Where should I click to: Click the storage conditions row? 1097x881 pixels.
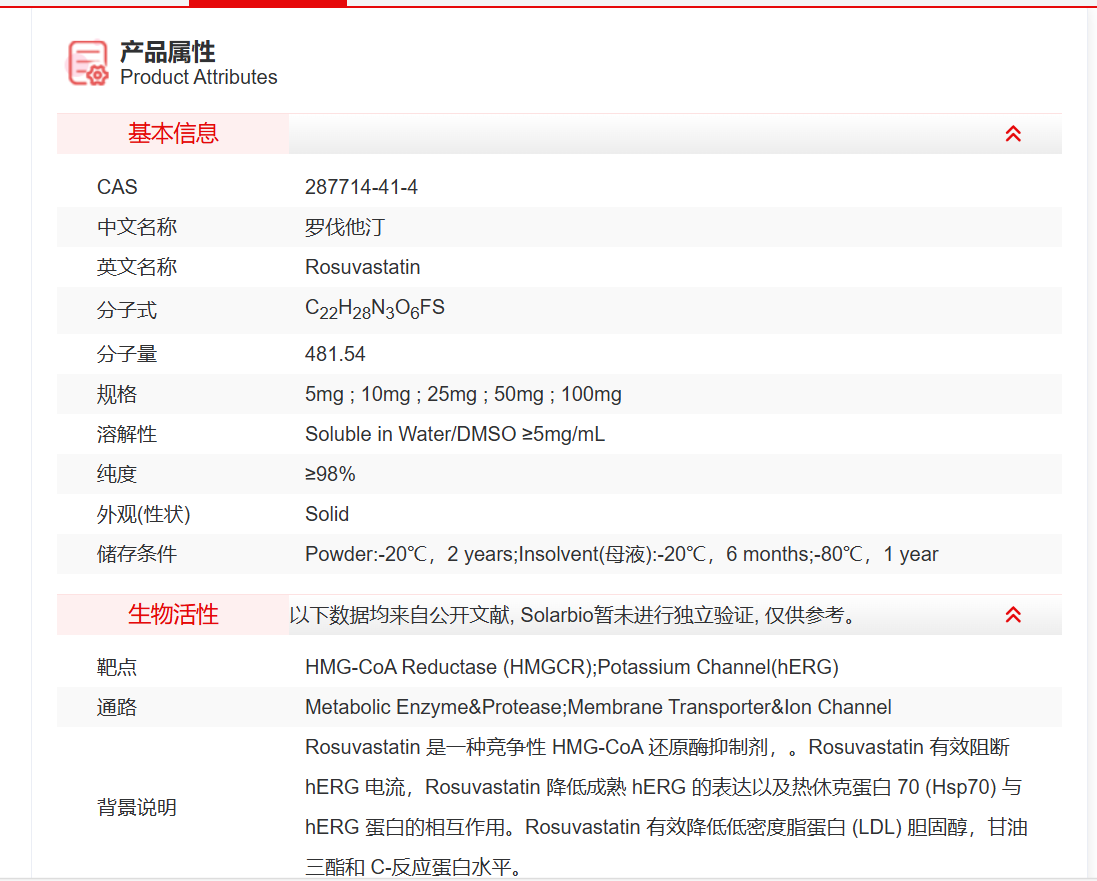click(x=620, y=554)
